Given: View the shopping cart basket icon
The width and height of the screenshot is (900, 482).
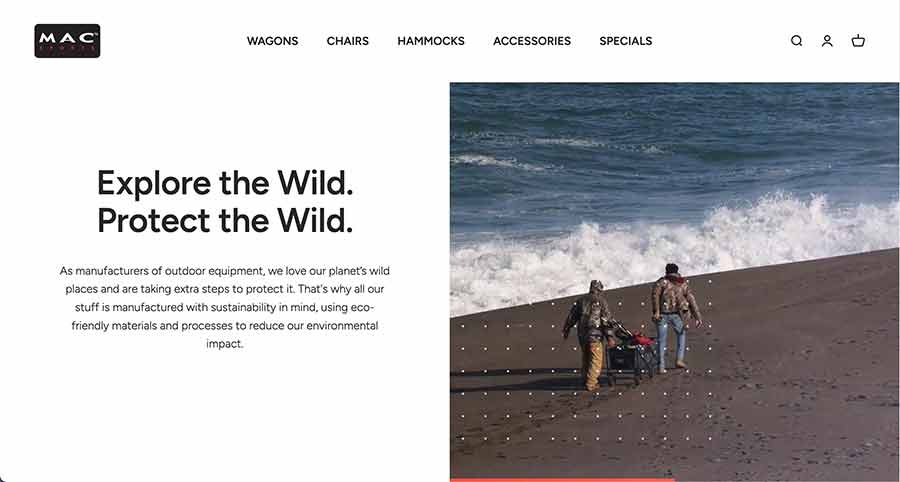Looking at the screenshot, I should [x=858, y=41].
